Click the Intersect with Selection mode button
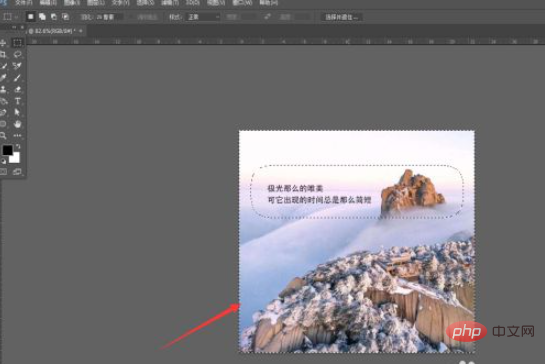This screenshot has height=364, width=545. click(65, 17)
